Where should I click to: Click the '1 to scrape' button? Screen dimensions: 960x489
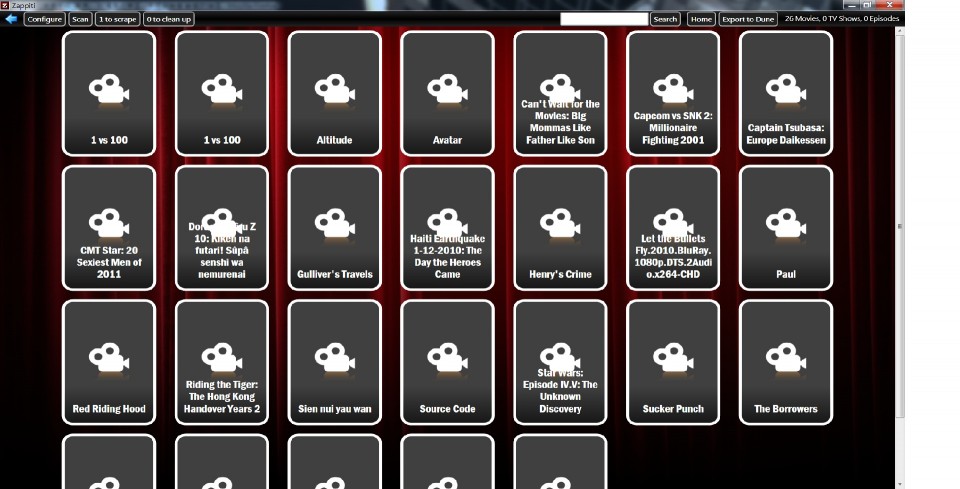click(117, 19)
